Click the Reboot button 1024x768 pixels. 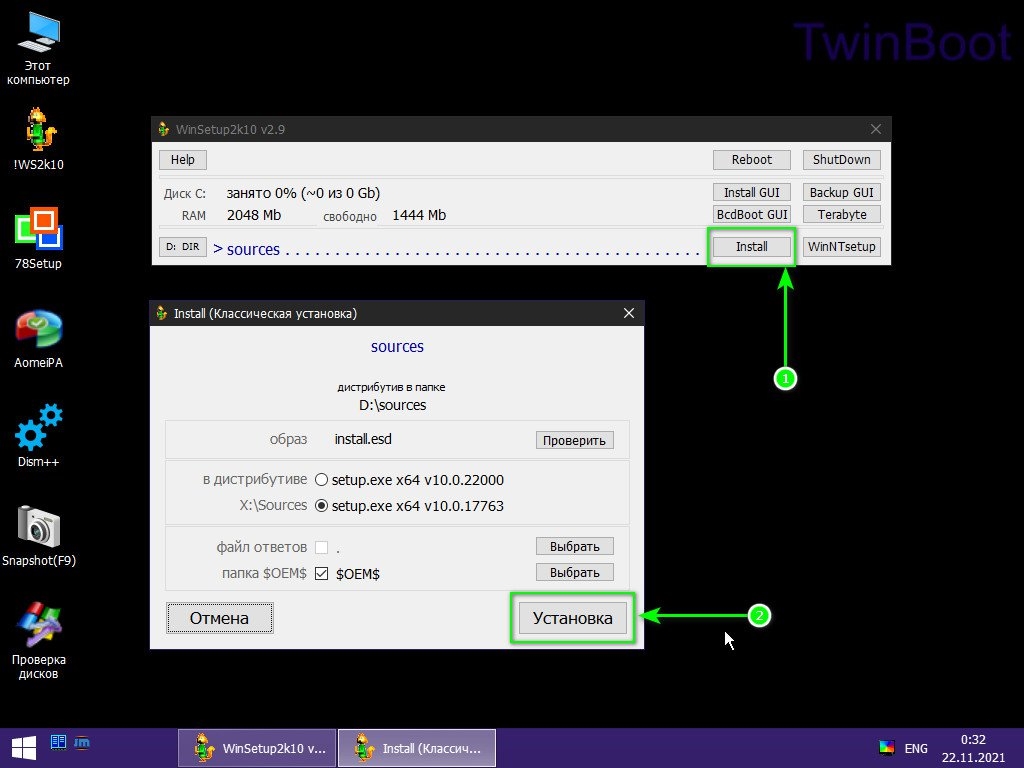[752, 160]
